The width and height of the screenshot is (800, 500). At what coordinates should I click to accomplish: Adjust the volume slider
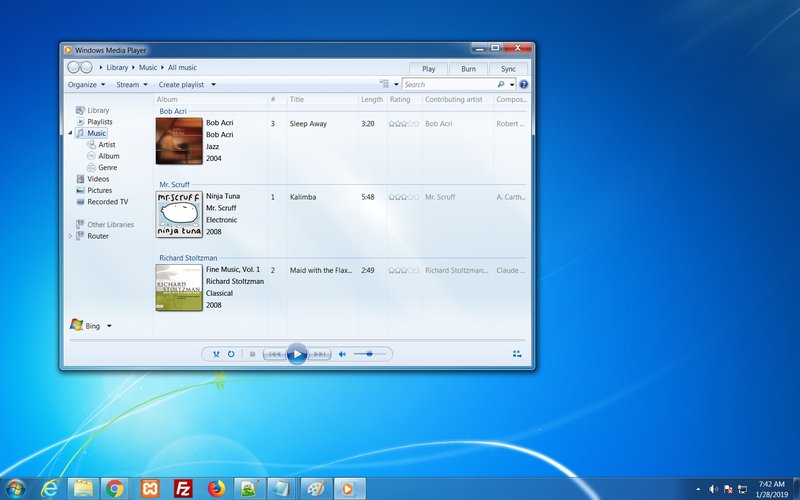tap(369, 354)
